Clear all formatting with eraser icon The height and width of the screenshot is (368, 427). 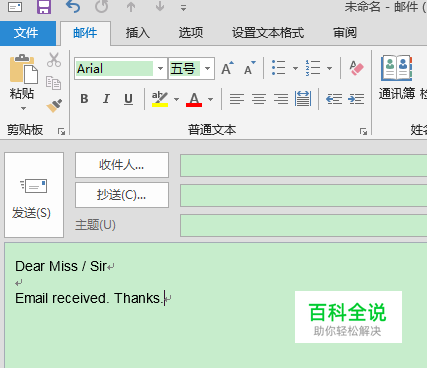click(356, 68)
